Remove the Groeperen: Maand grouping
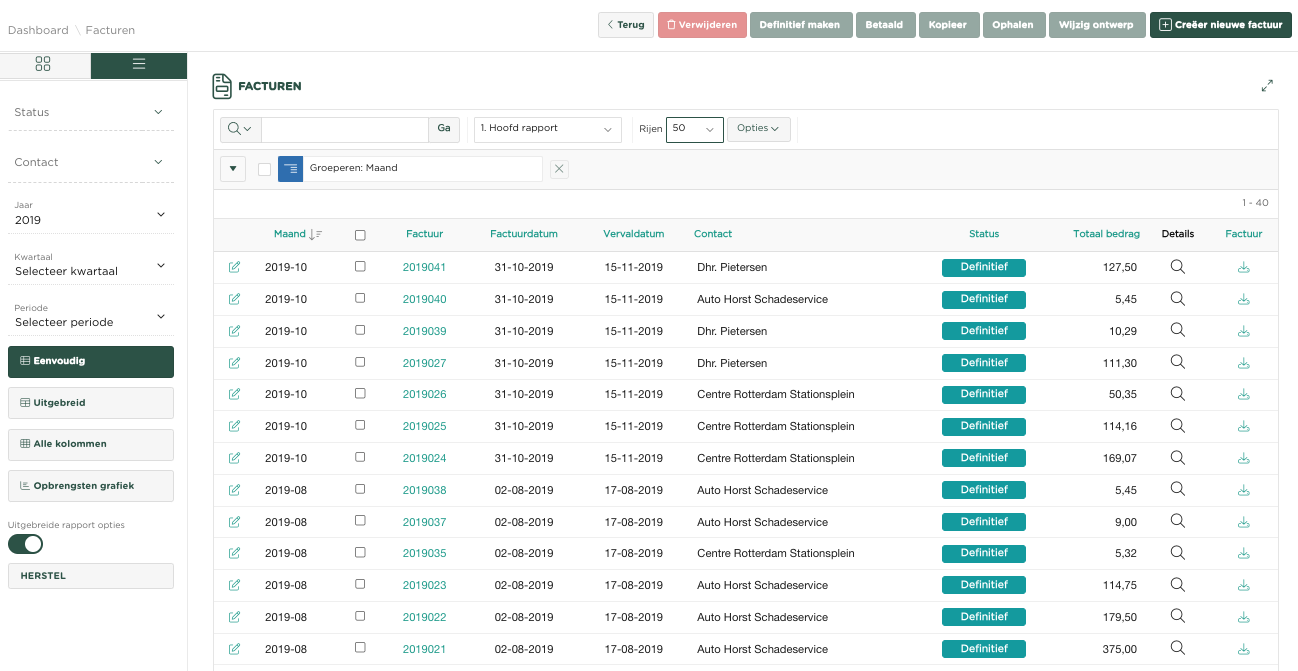1298x671 pixels. 559,169
